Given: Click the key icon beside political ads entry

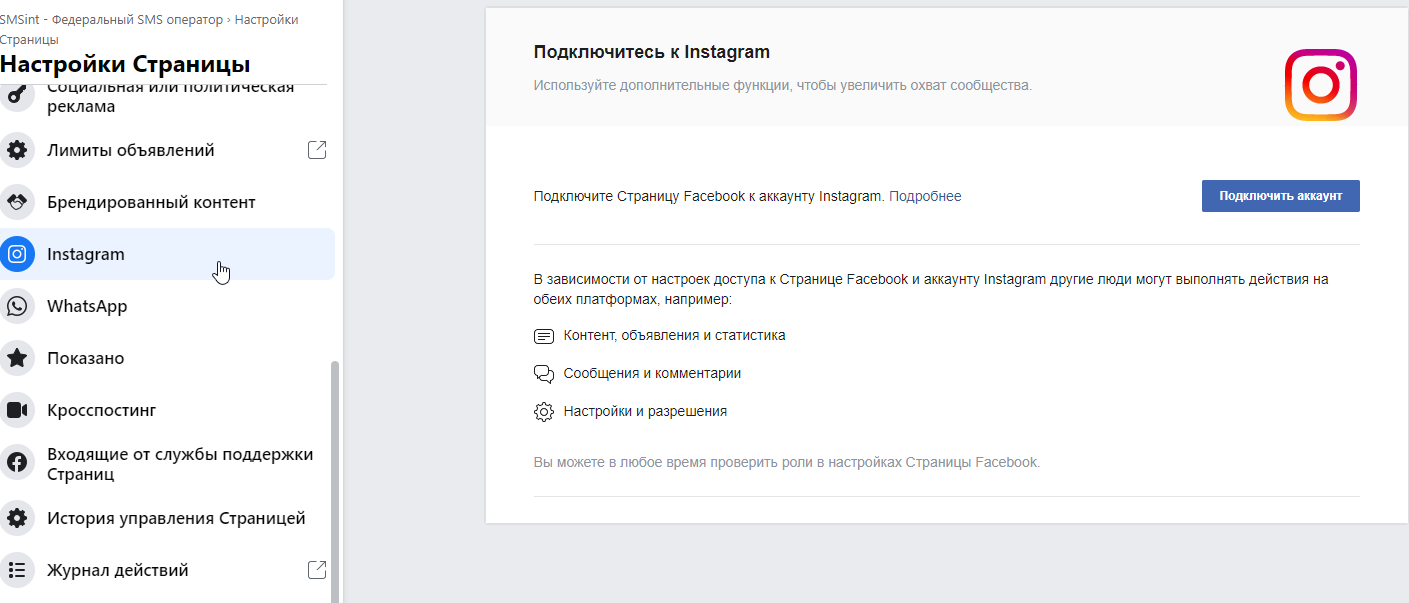Looking at the screenshot, I should (16, 98).
